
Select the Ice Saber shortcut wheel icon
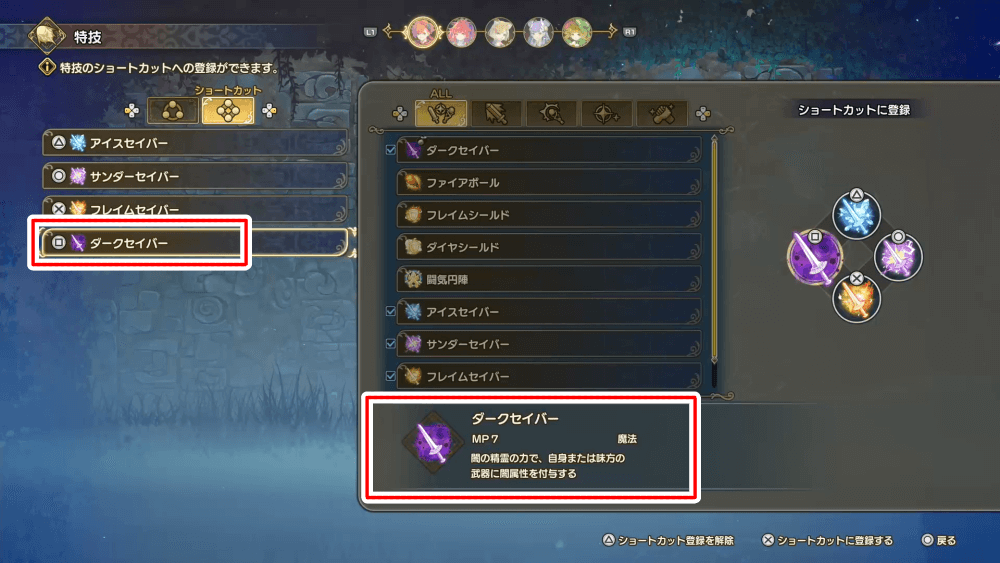pyautogui.click(x=856, y=216)
